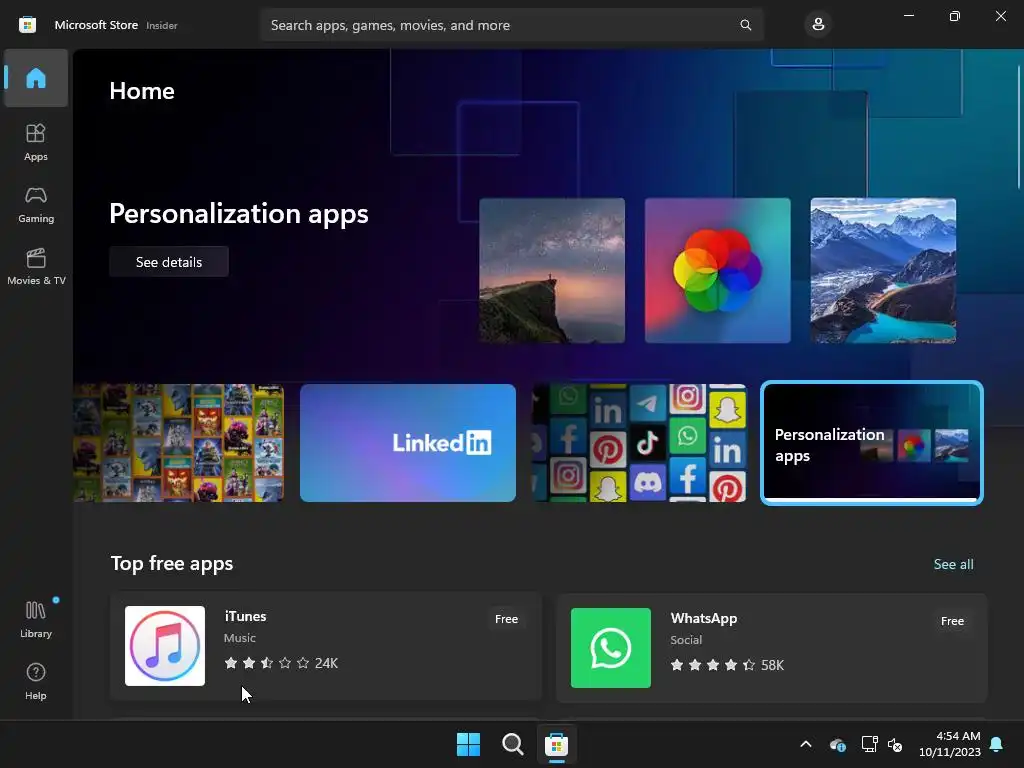Open the social apps collage banner
Image resolution: width=1024 pixels, height=768 pixels.
click(x=639, y=443)
